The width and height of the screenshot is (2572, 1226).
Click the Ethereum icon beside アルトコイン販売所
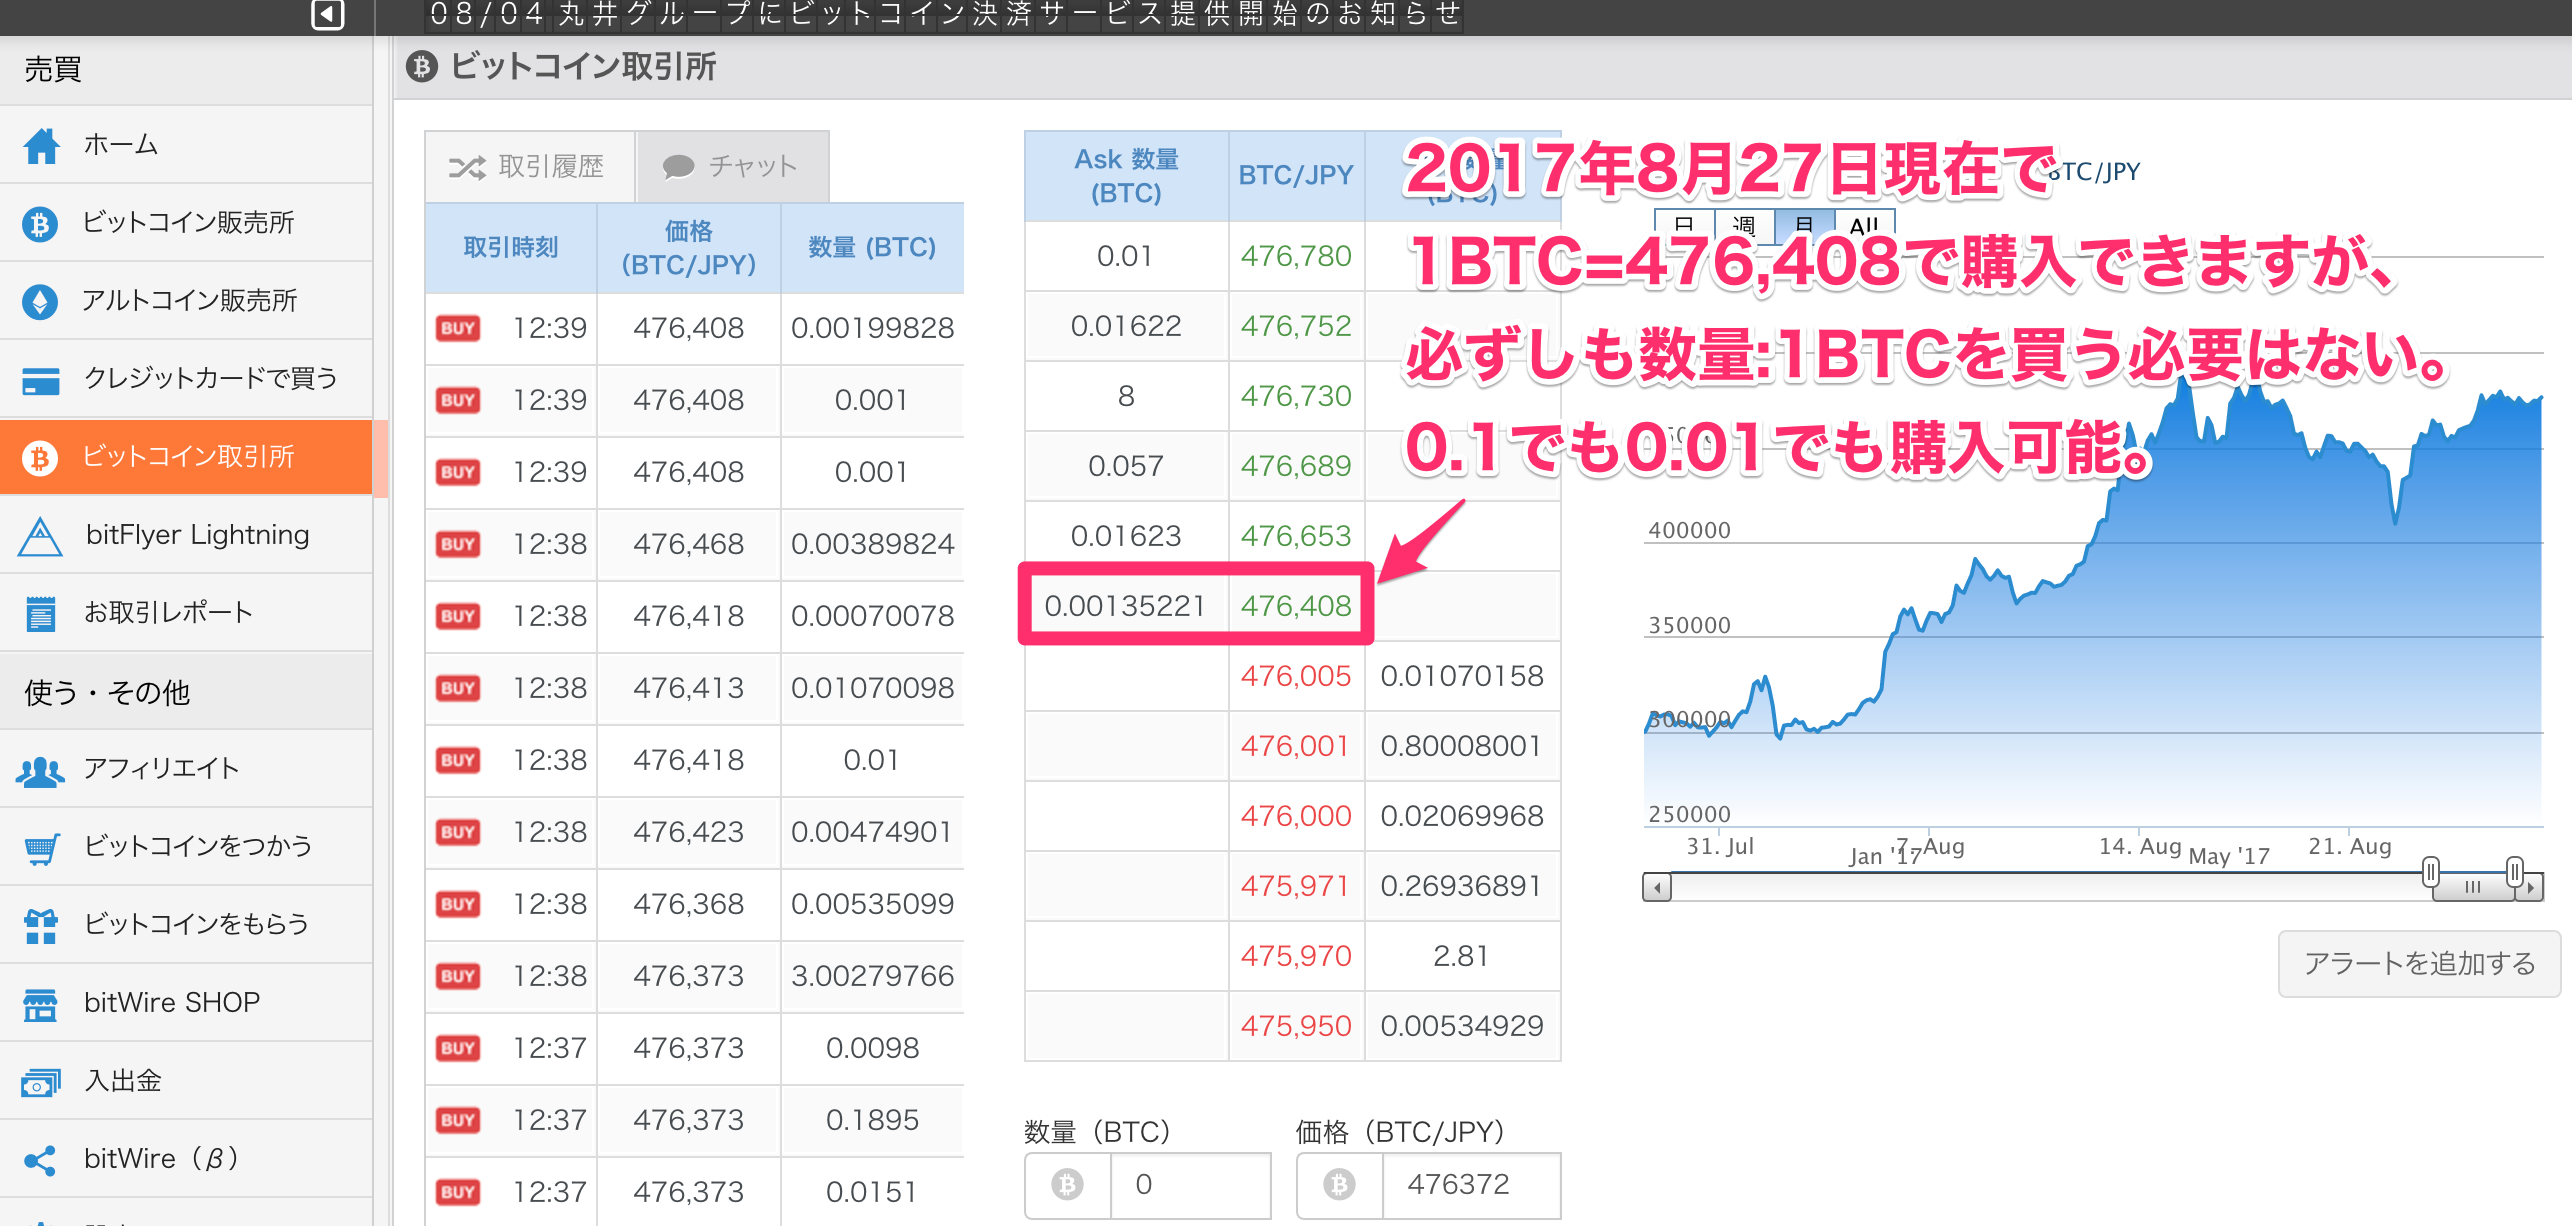pyautogui.click(x=40, y=301)
